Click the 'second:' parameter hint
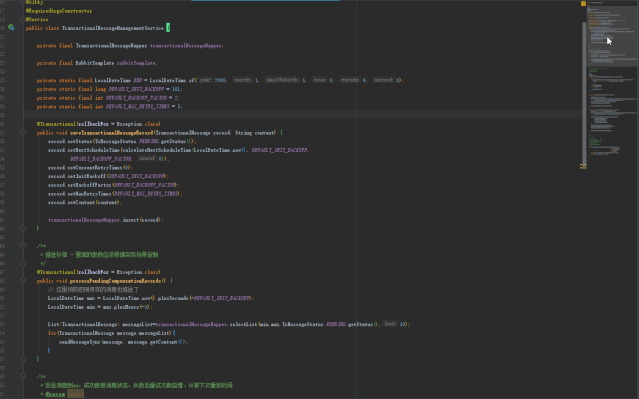The image size is (639, 399). pyautogui.click(x=383, y=80)
